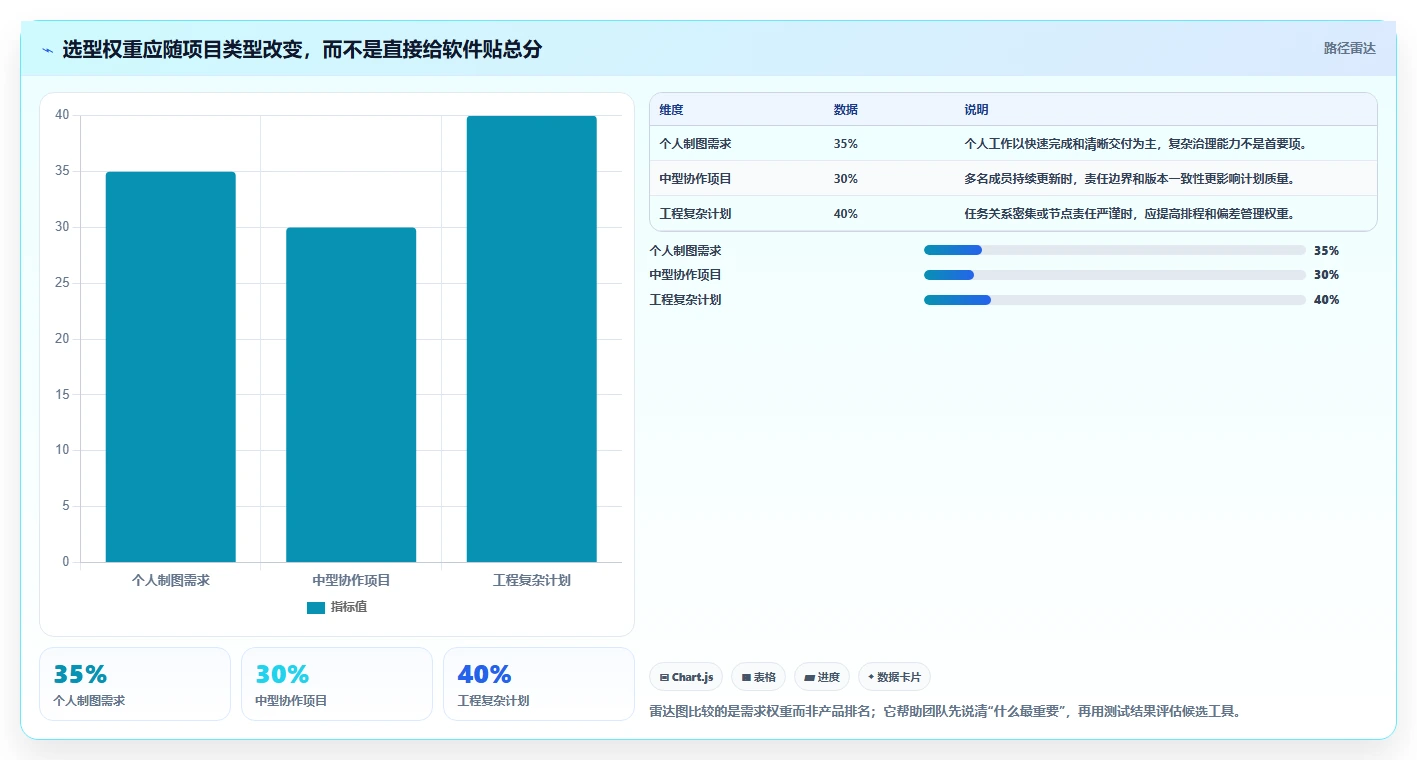Click 30% value in the table
The height and width of the screenshot is (760, 1417).
pyautogui.click(x=845, y=179)
